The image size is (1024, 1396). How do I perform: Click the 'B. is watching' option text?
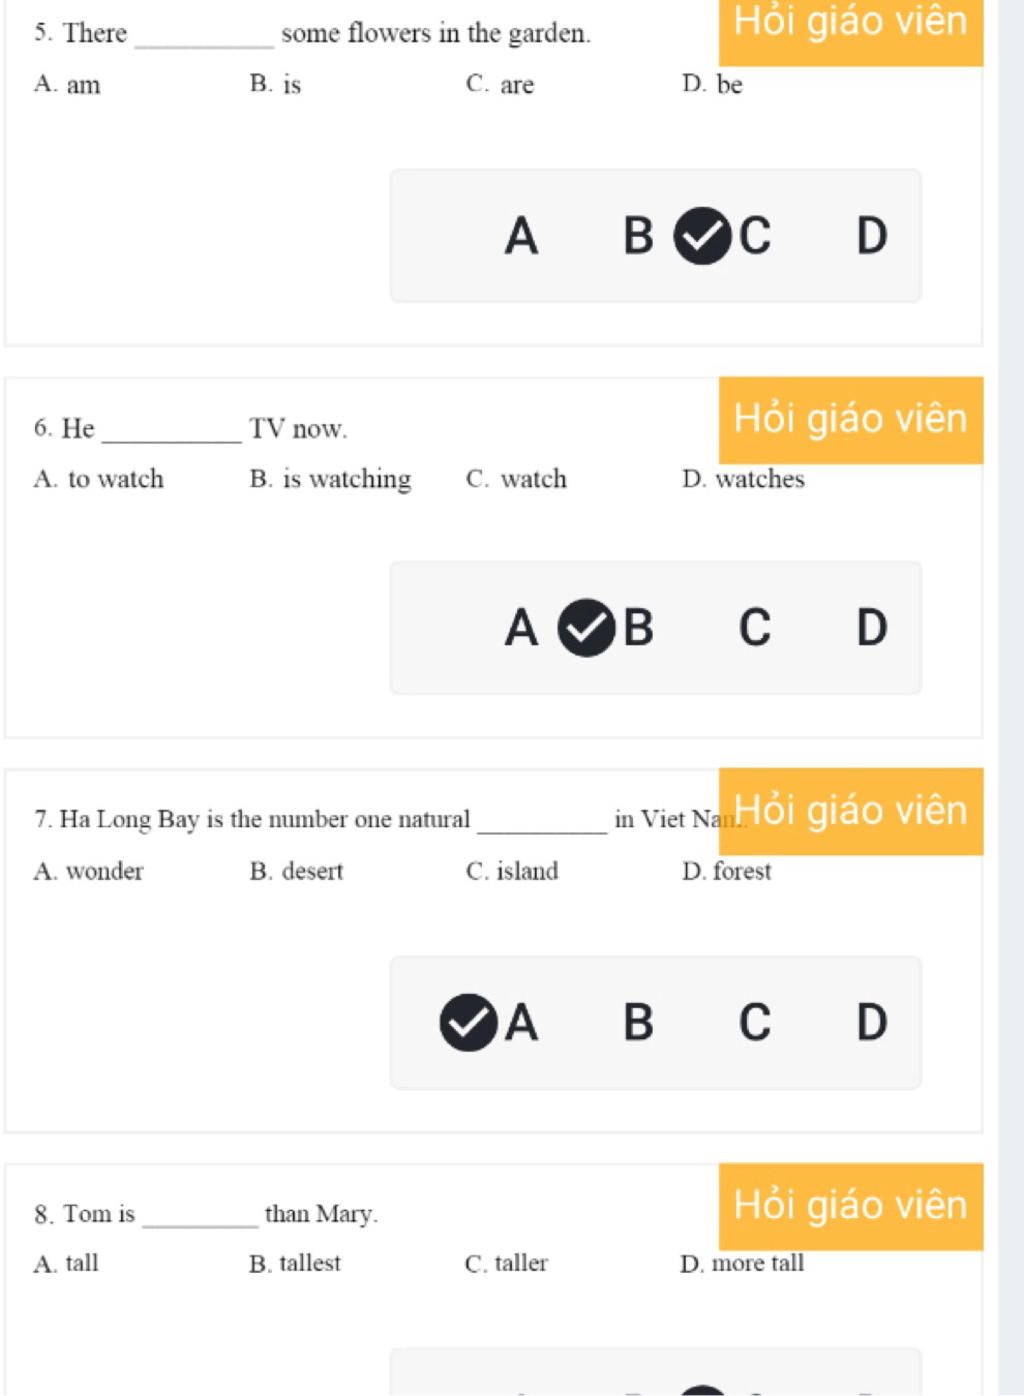point(330,480)
